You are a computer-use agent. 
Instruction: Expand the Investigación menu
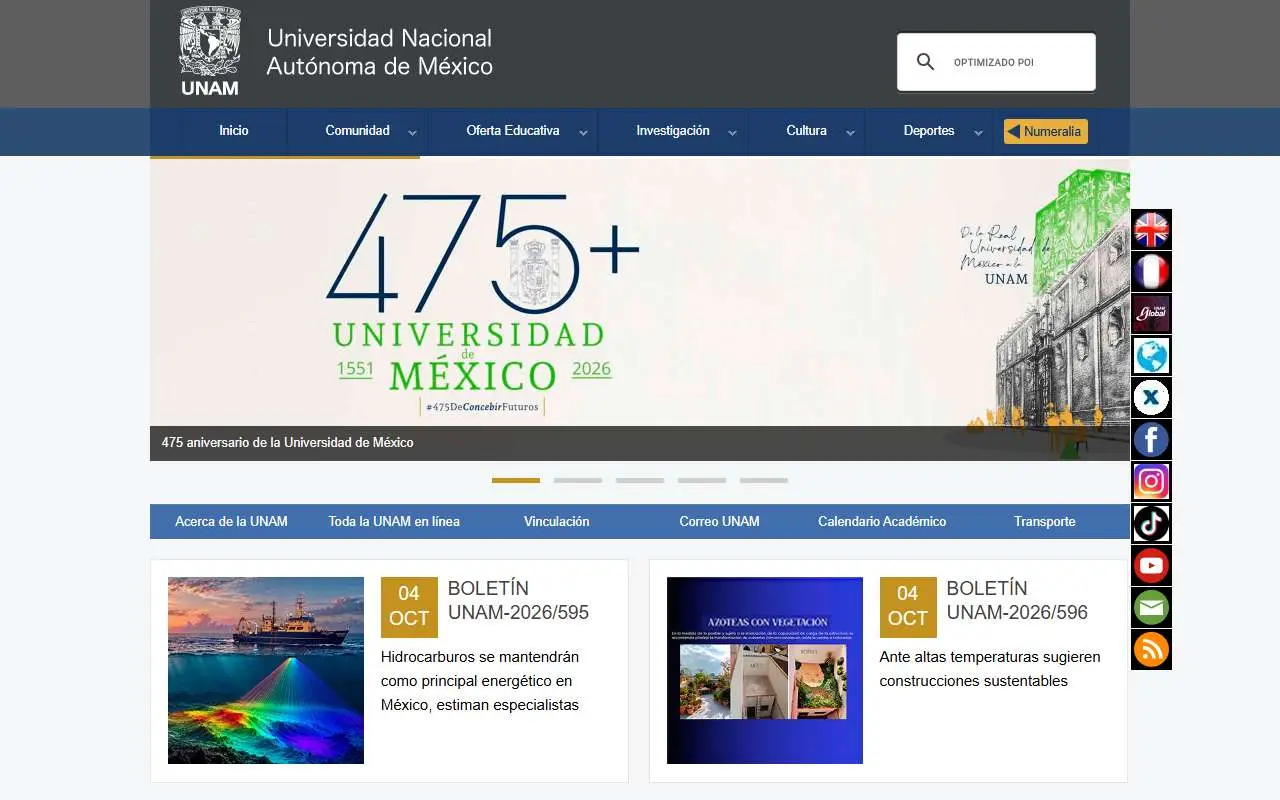point(673,131)
